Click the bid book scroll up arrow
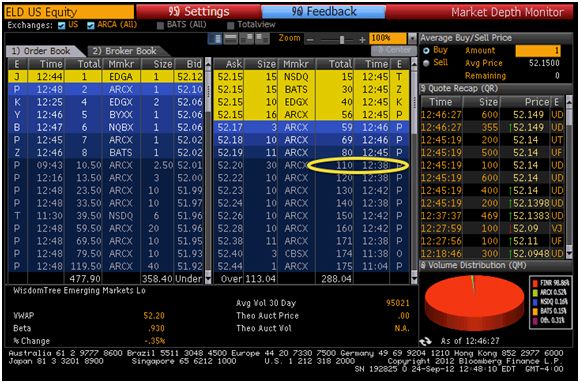580x383 pixels. (208, 64)
